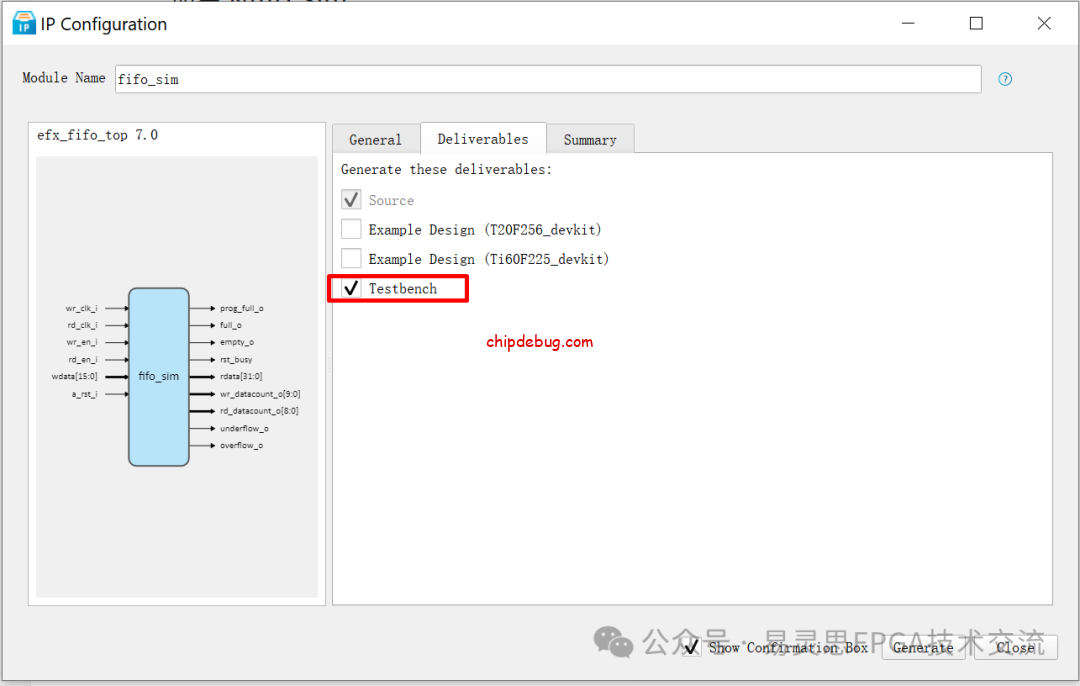Viewport: 1080px width, 686px height.
Task: Open the Summary tab
Action: click(x=590, y=138)
